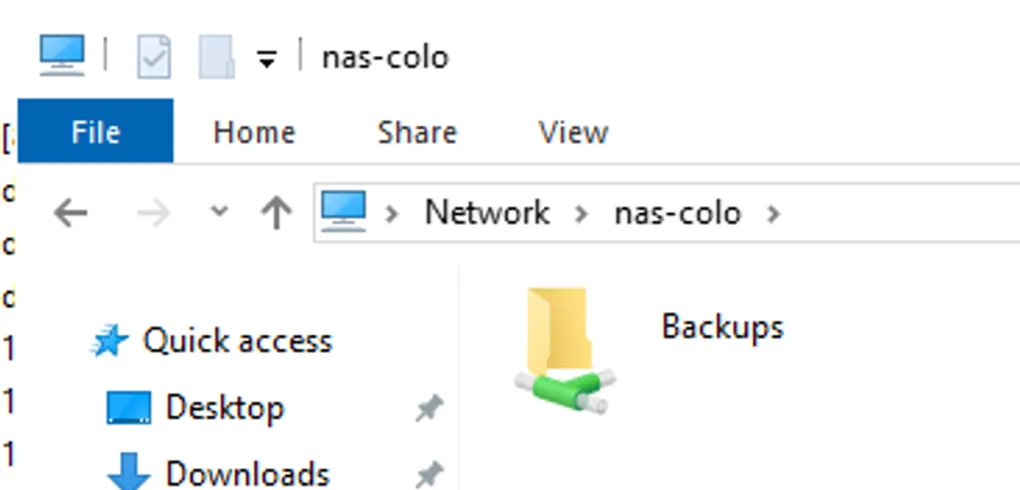Click the computer icon in the title bar
This screenshot has height=490, width=1020.
[x=62, y=55]
